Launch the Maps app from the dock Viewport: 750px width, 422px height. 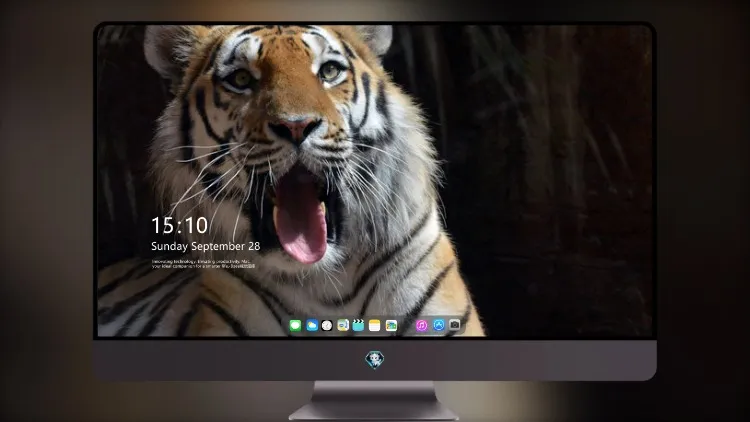coord(343,325)
